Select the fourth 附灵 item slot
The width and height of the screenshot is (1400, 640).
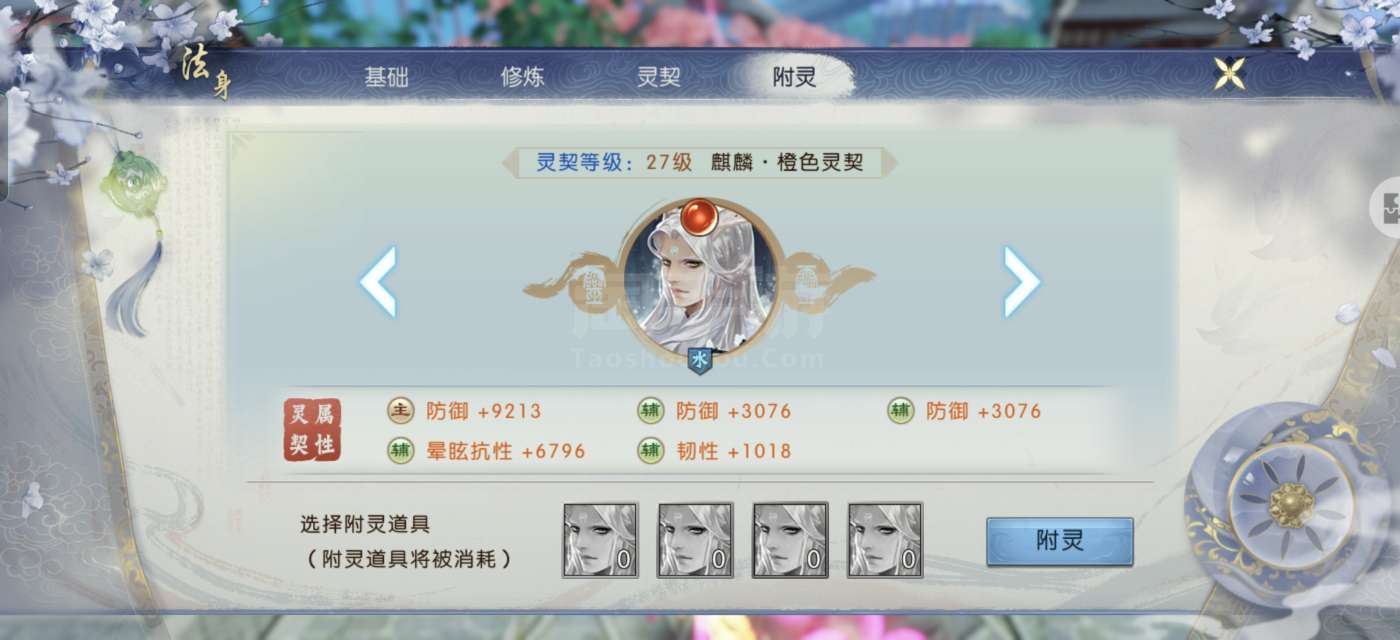(885, 540)
